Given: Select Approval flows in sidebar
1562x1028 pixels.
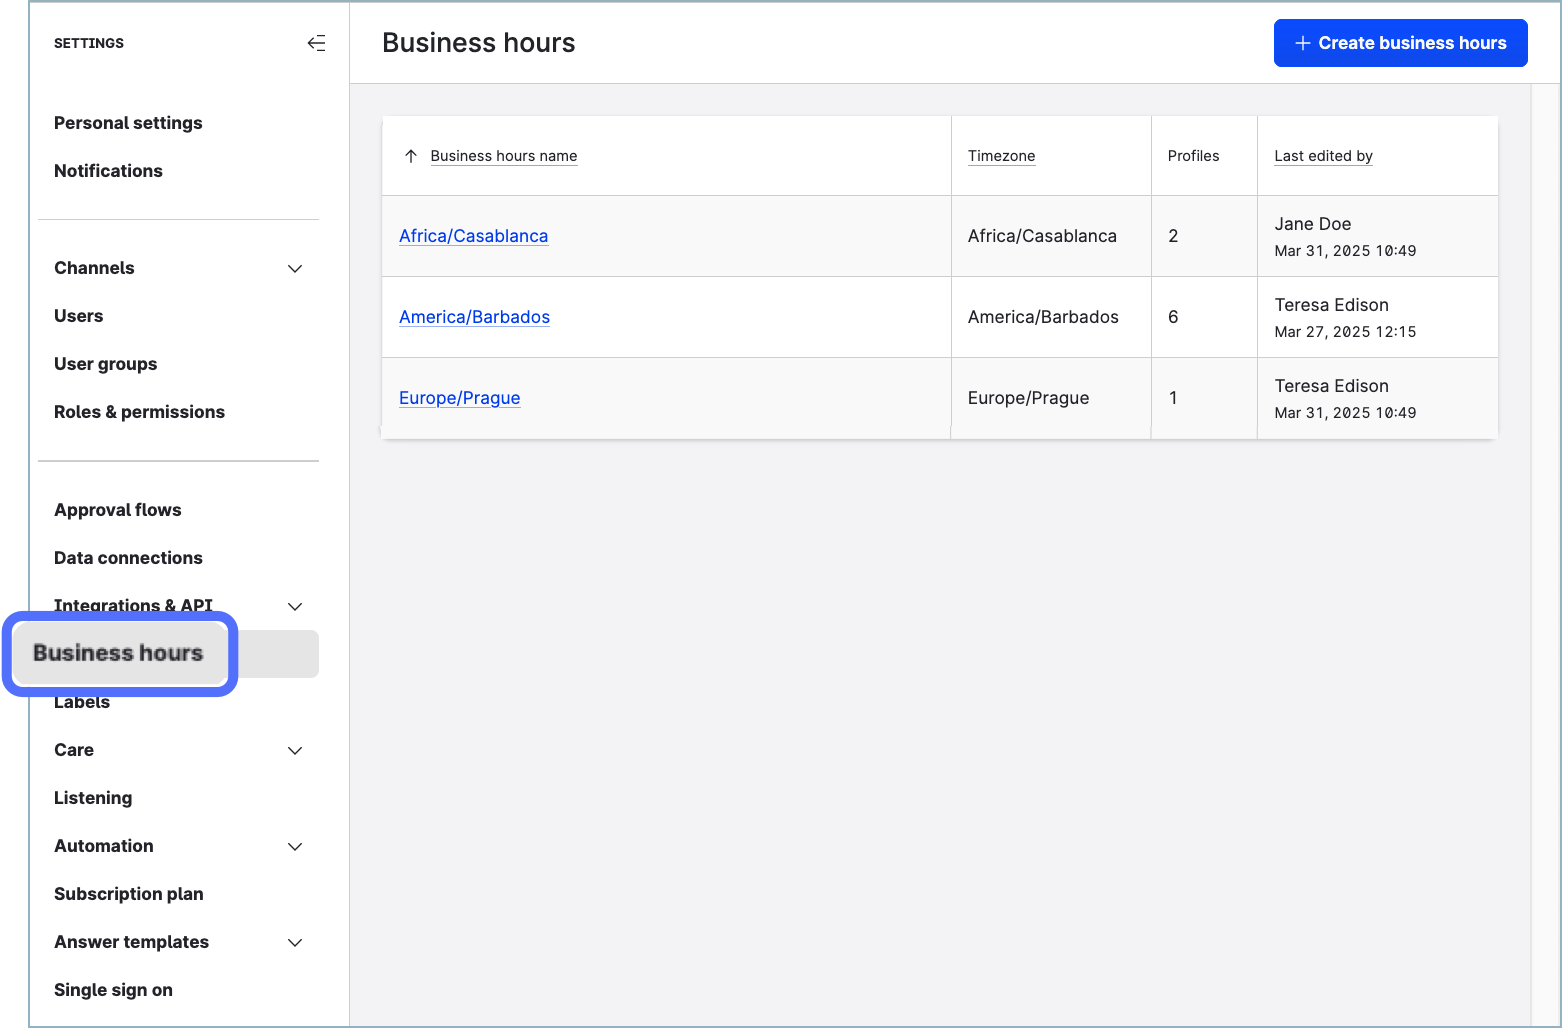Looking at the screenshot, I should point(117,510).
